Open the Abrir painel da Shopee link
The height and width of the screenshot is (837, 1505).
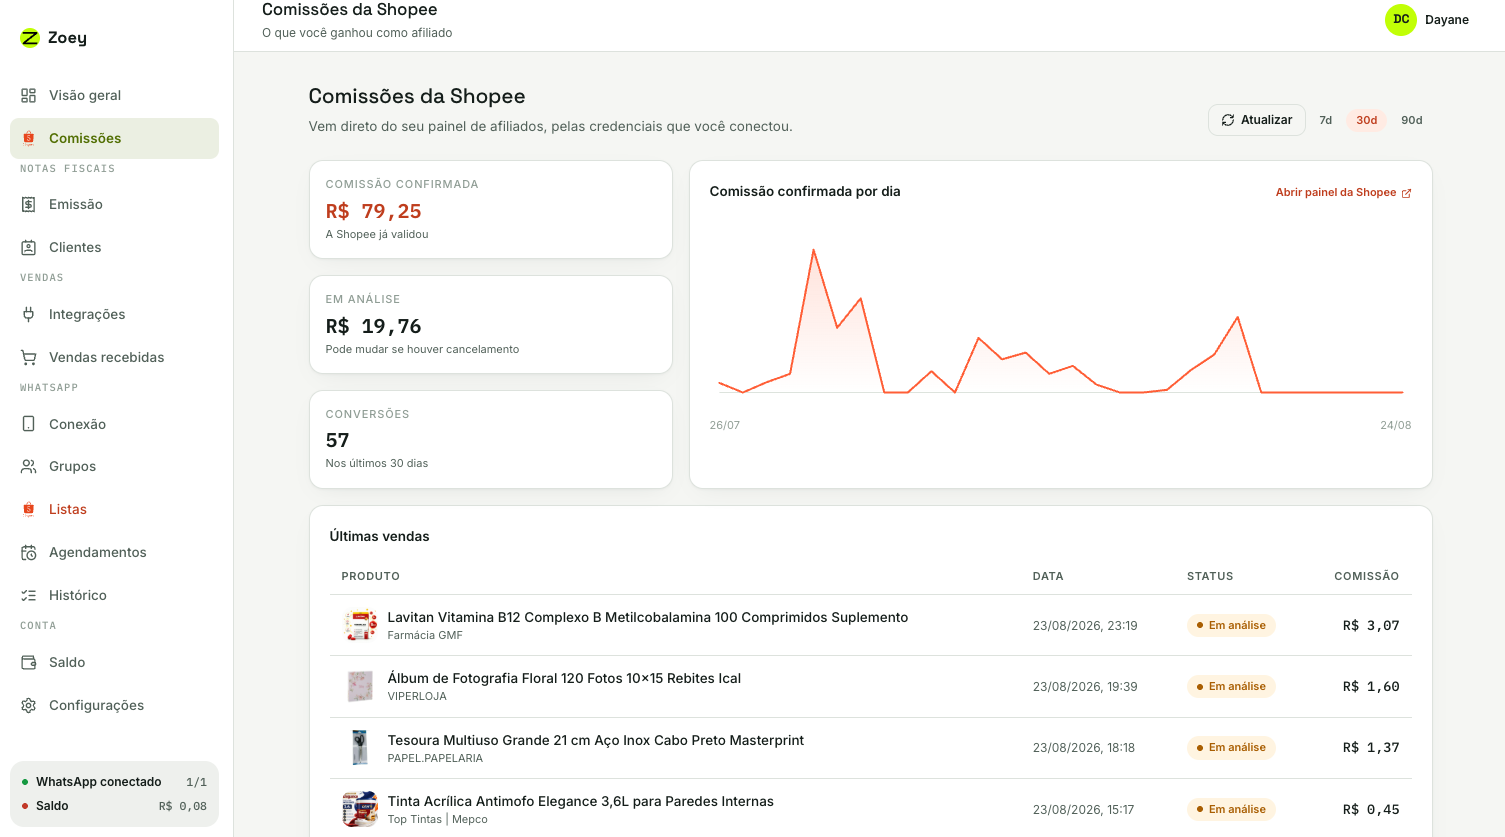coord(1343,193)
